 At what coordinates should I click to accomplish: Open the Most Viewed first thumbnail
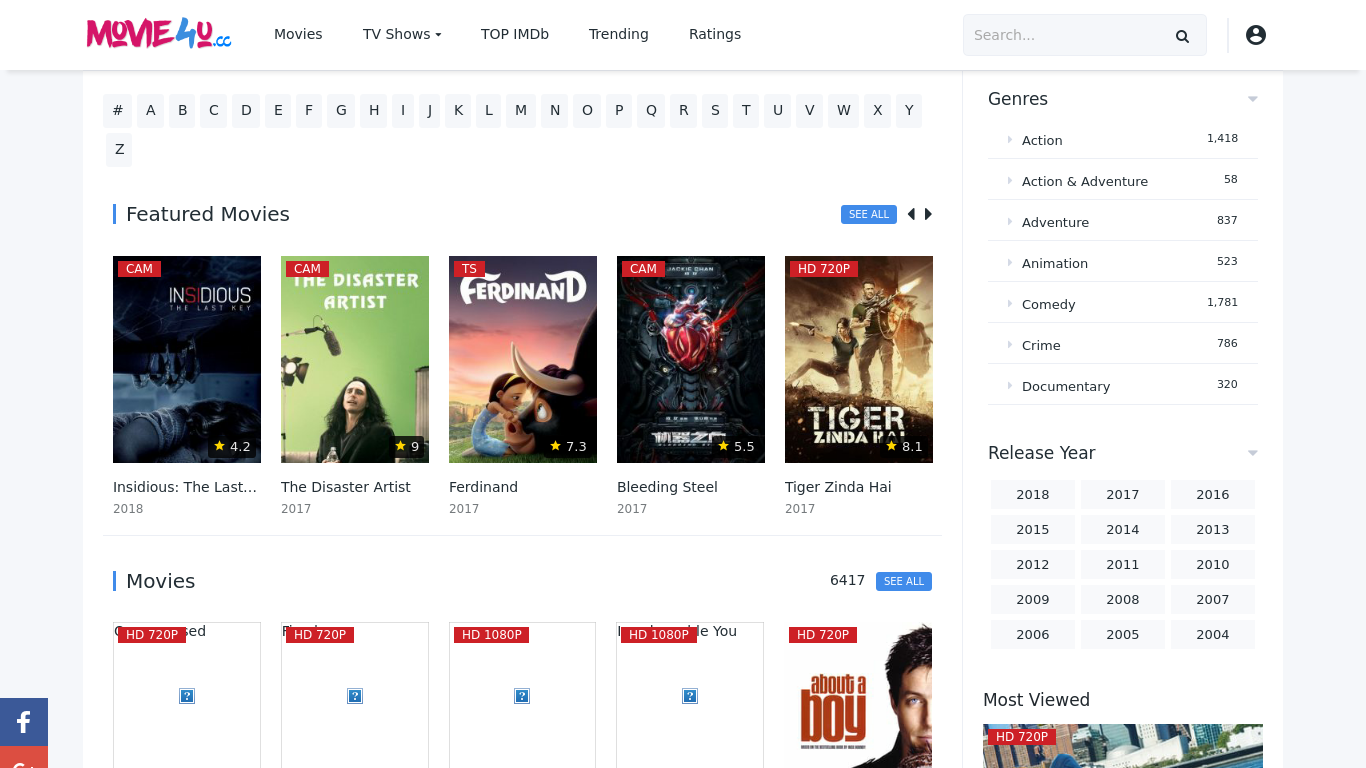point(1123,746)
